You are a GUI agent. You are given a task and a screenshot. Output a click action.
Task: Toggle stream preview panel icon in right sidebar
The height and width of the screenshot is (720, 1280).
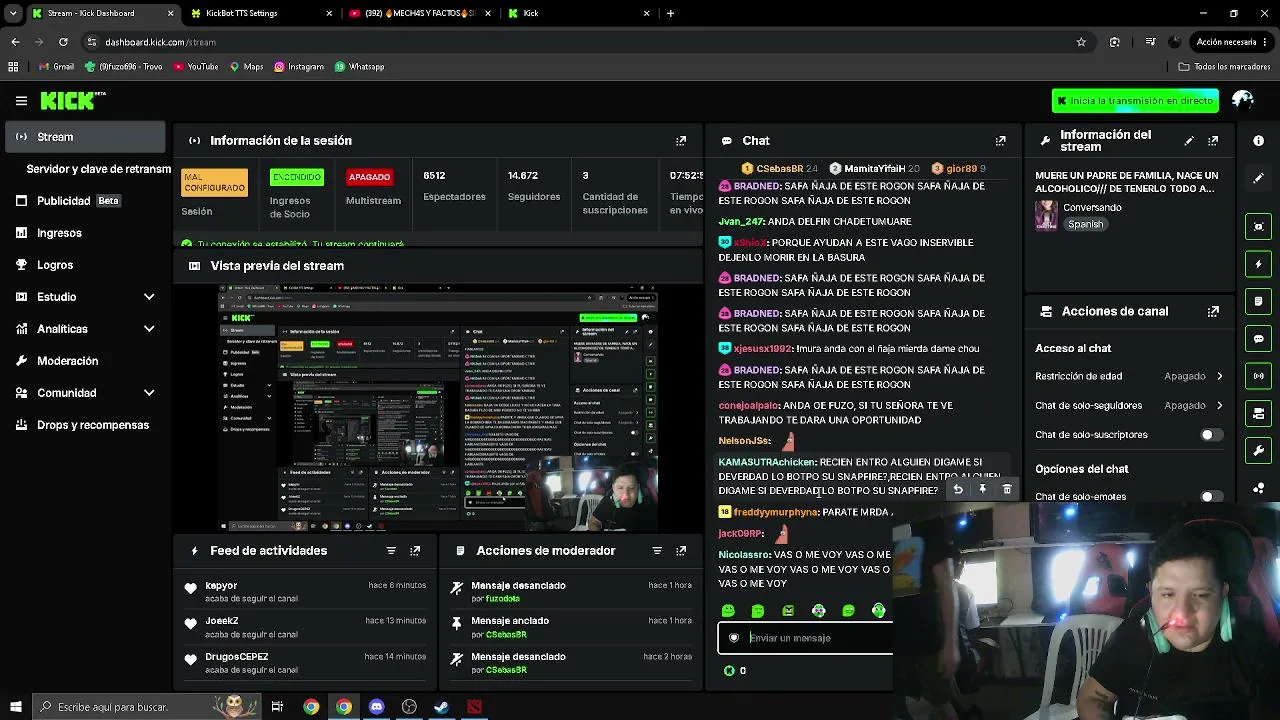coord(1259,227)
